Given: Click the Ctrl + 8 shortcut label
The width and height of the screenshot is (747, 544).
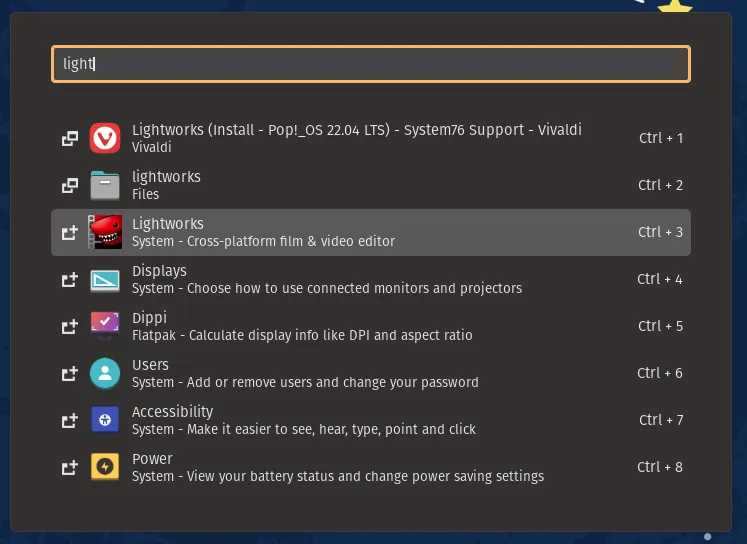Looking at the screenshot, I should (x=660, y=467).
